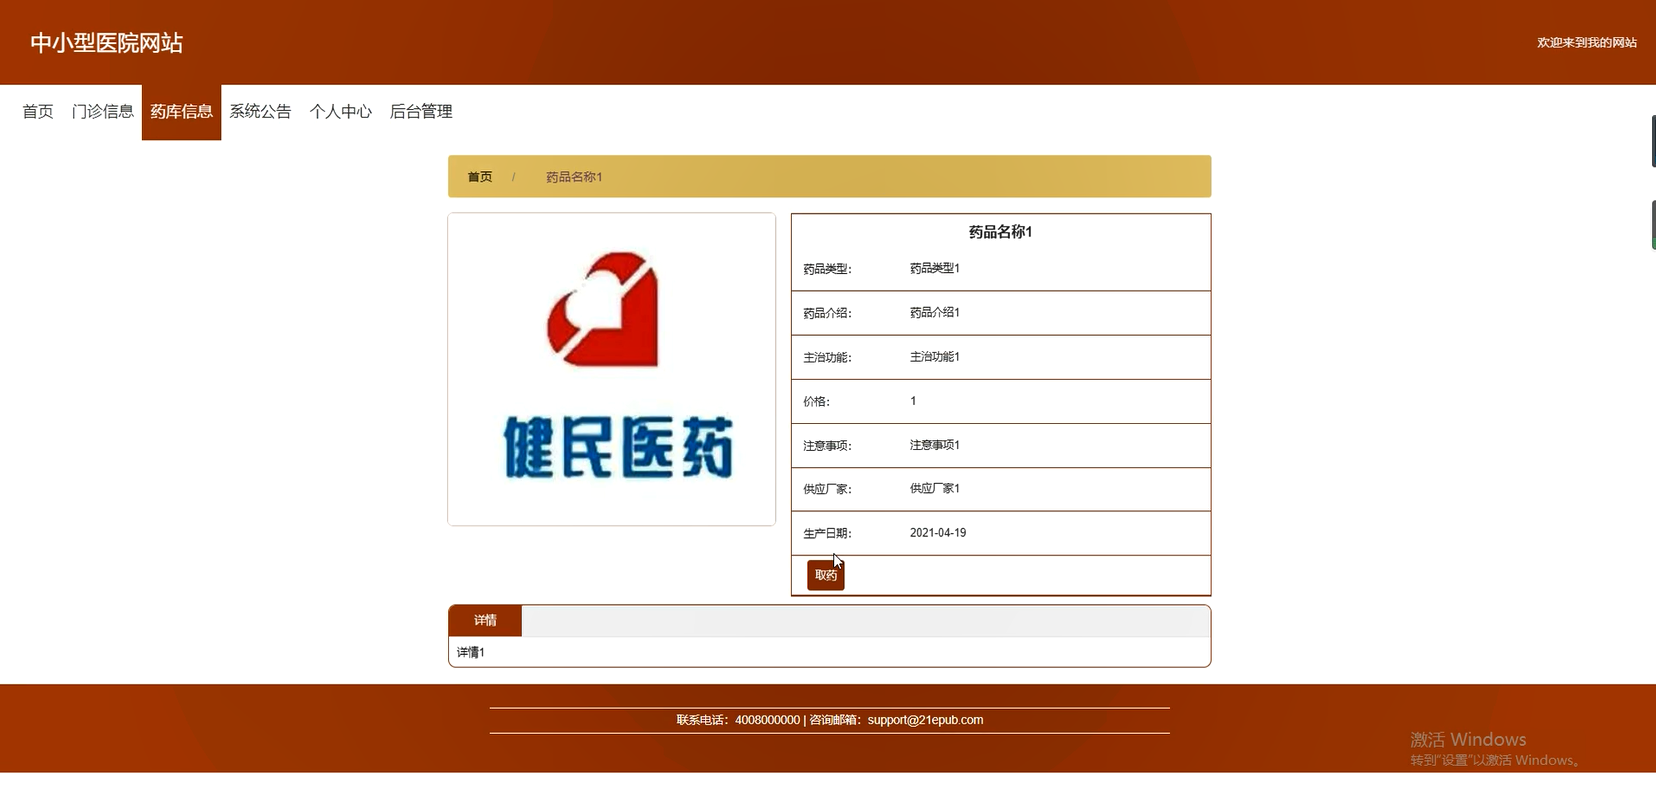
Task: Open the 个人中心 navigation item
Action: pos(340,112)
